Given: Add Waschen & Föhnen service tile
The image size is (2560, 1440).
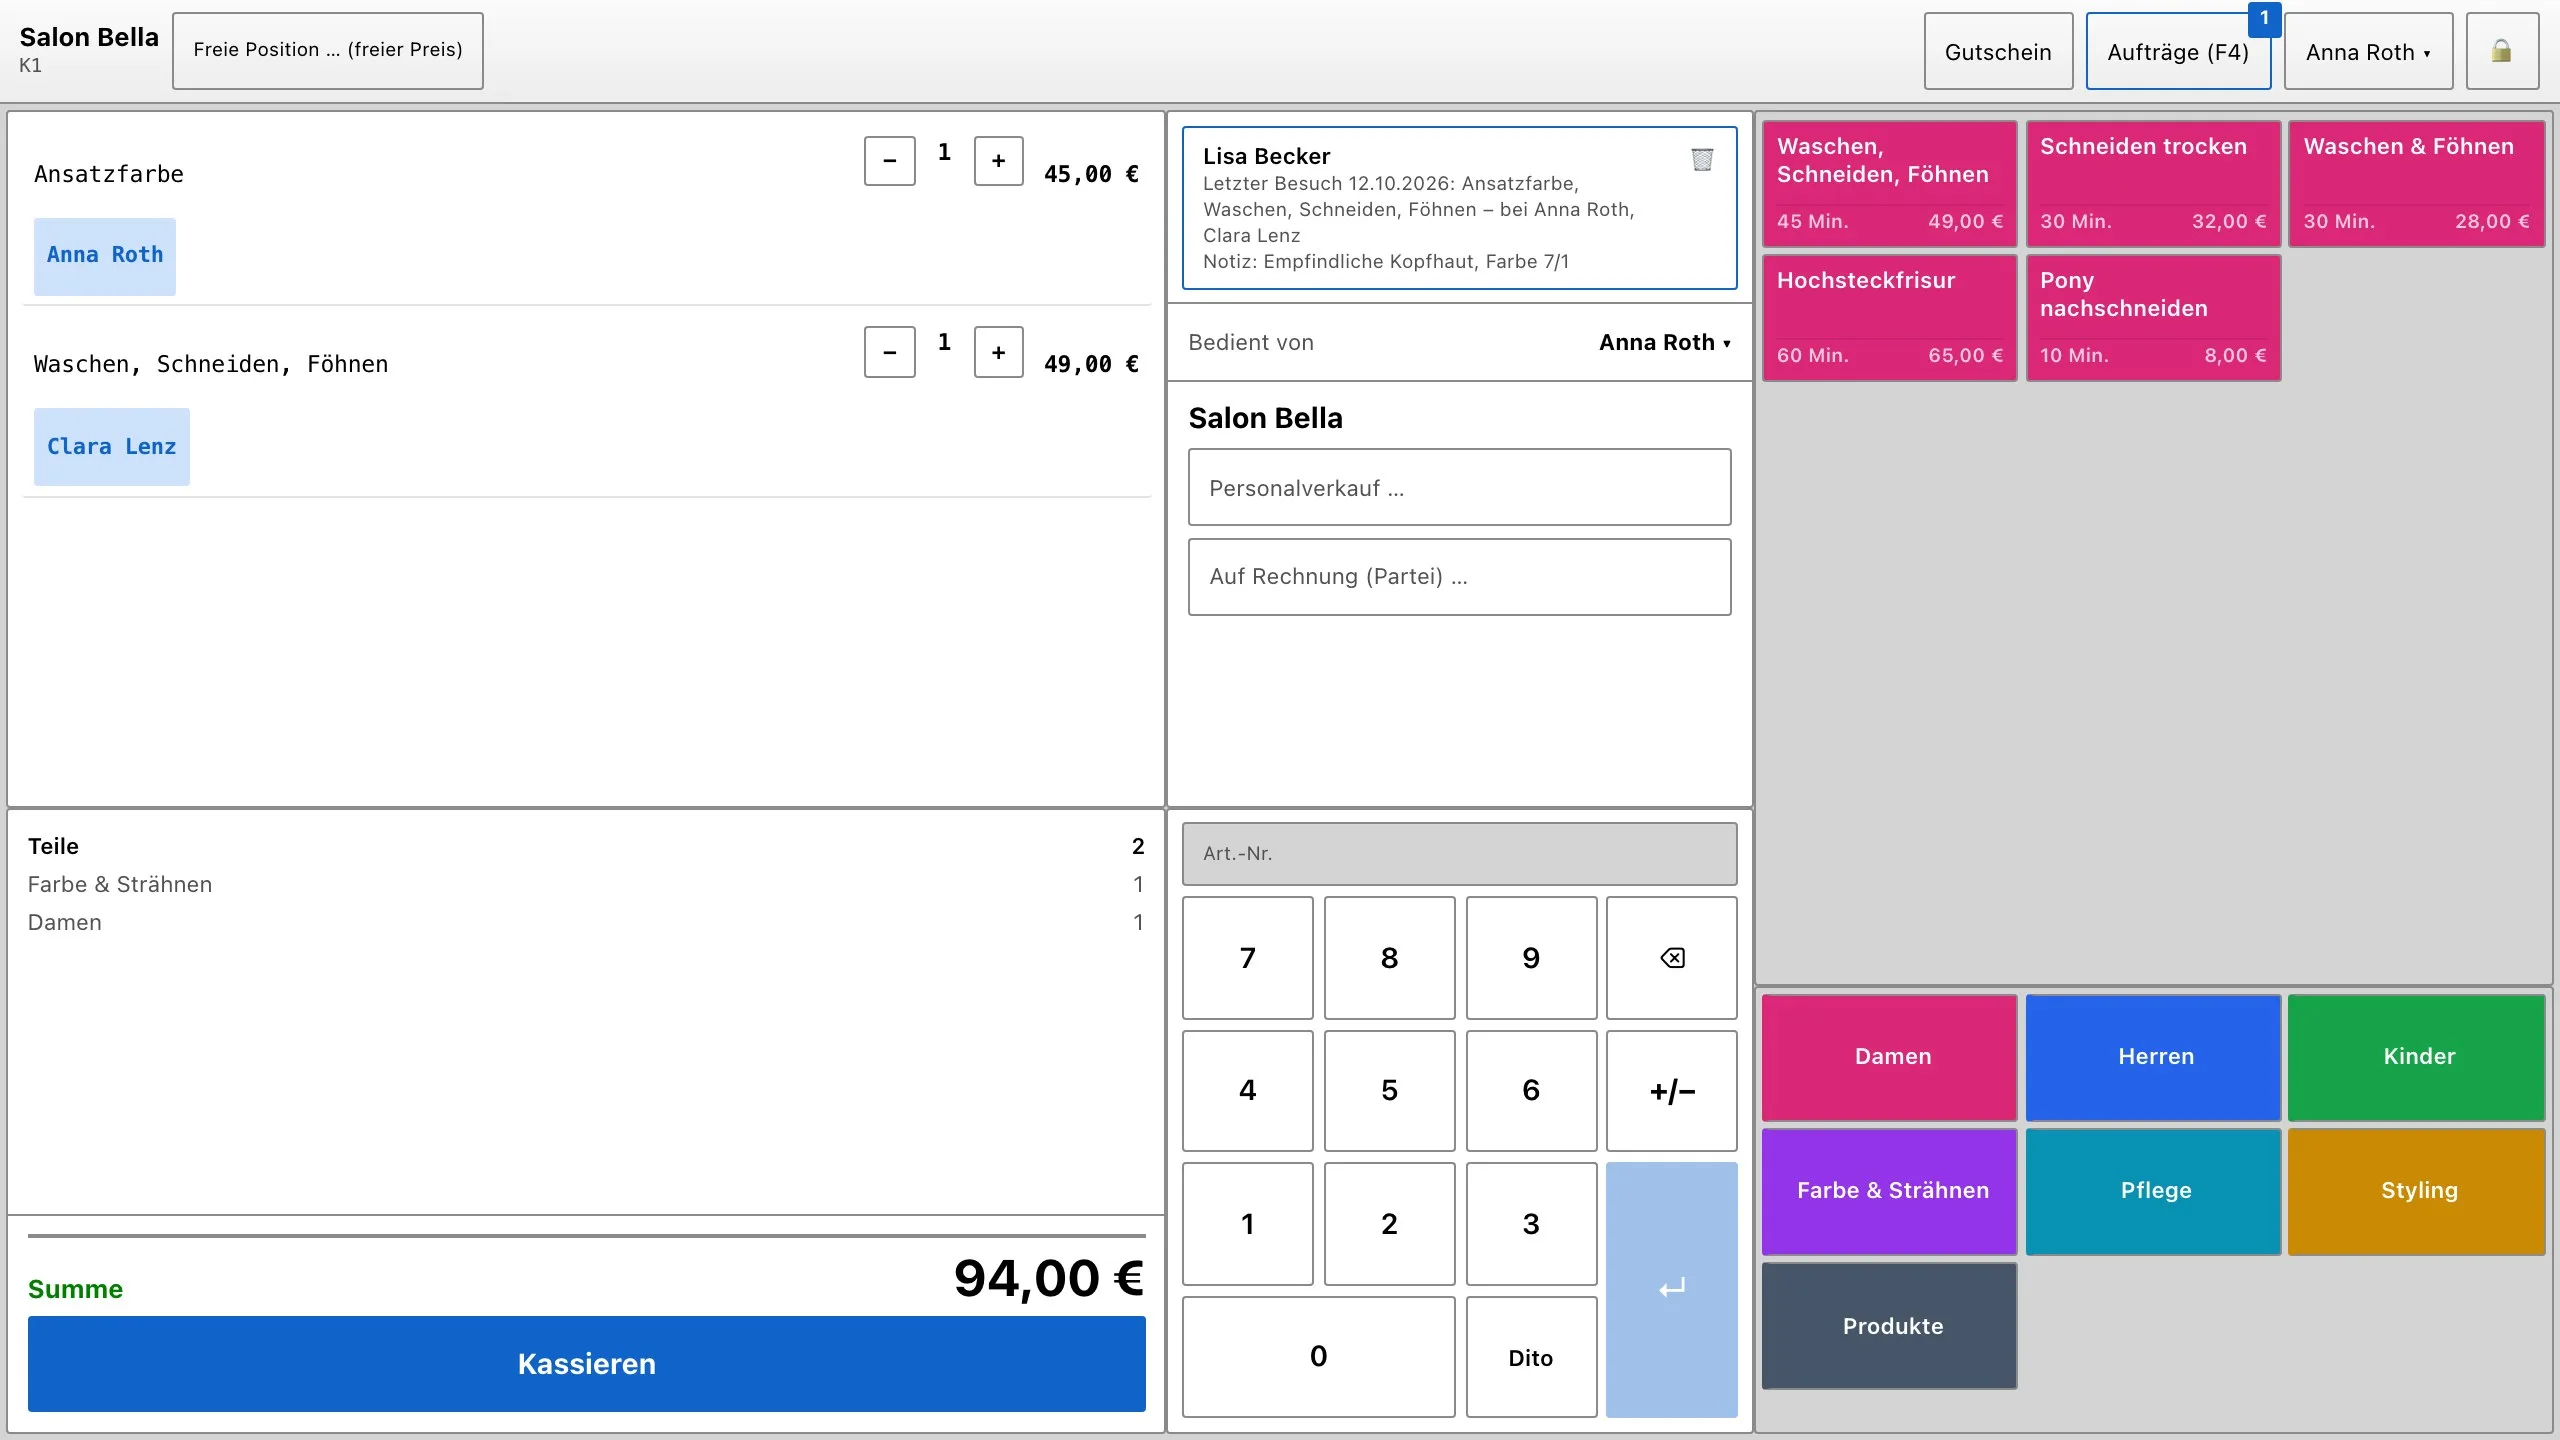Looking at the screenshot, I should (x=2416, y=184).
